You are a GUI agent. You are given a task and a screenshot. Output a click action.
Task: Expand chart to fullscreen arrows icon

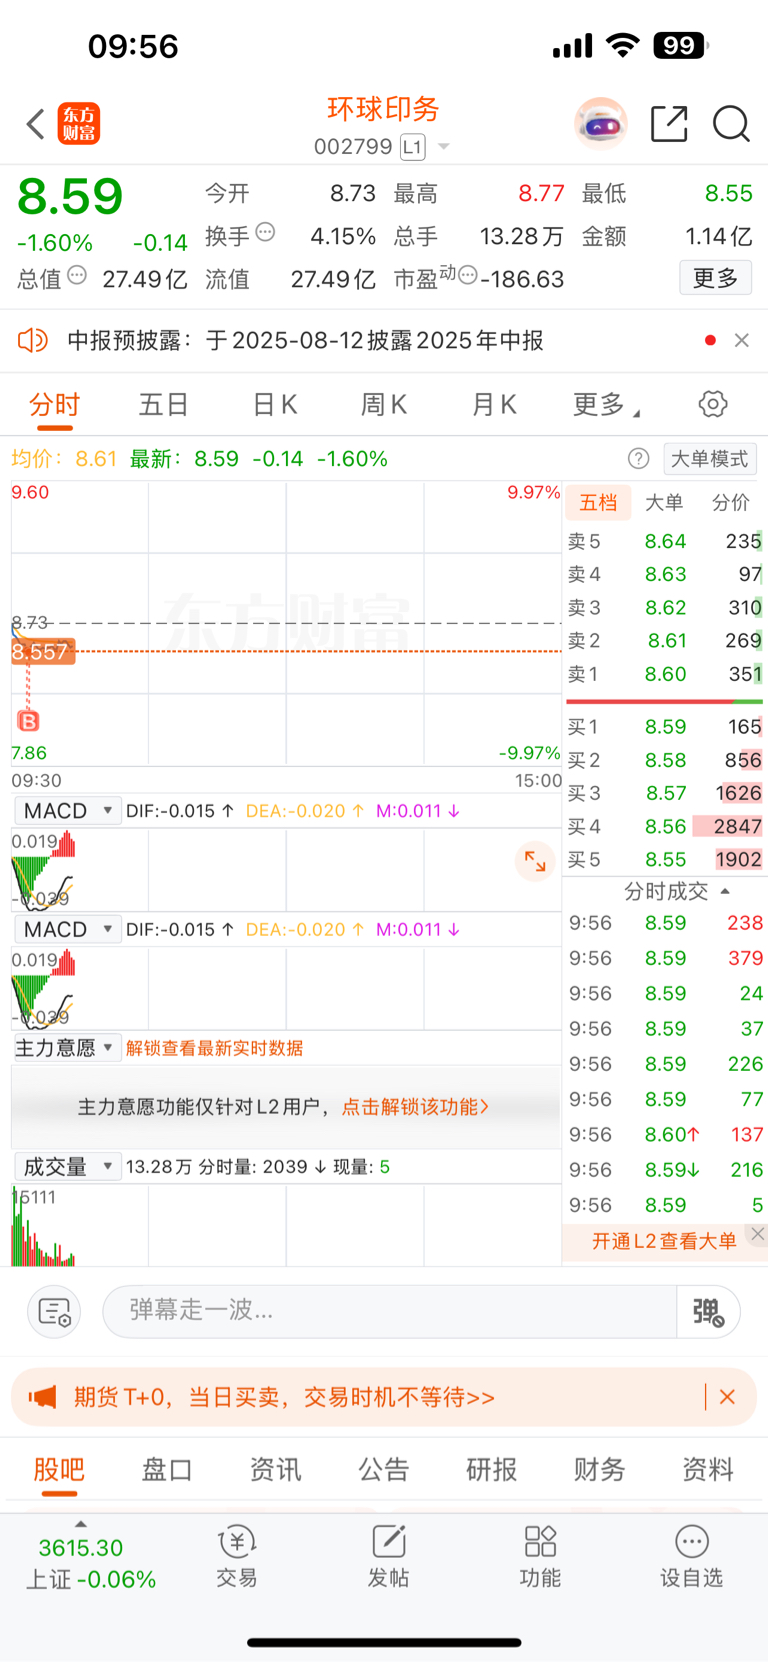(x=535, y=860)
